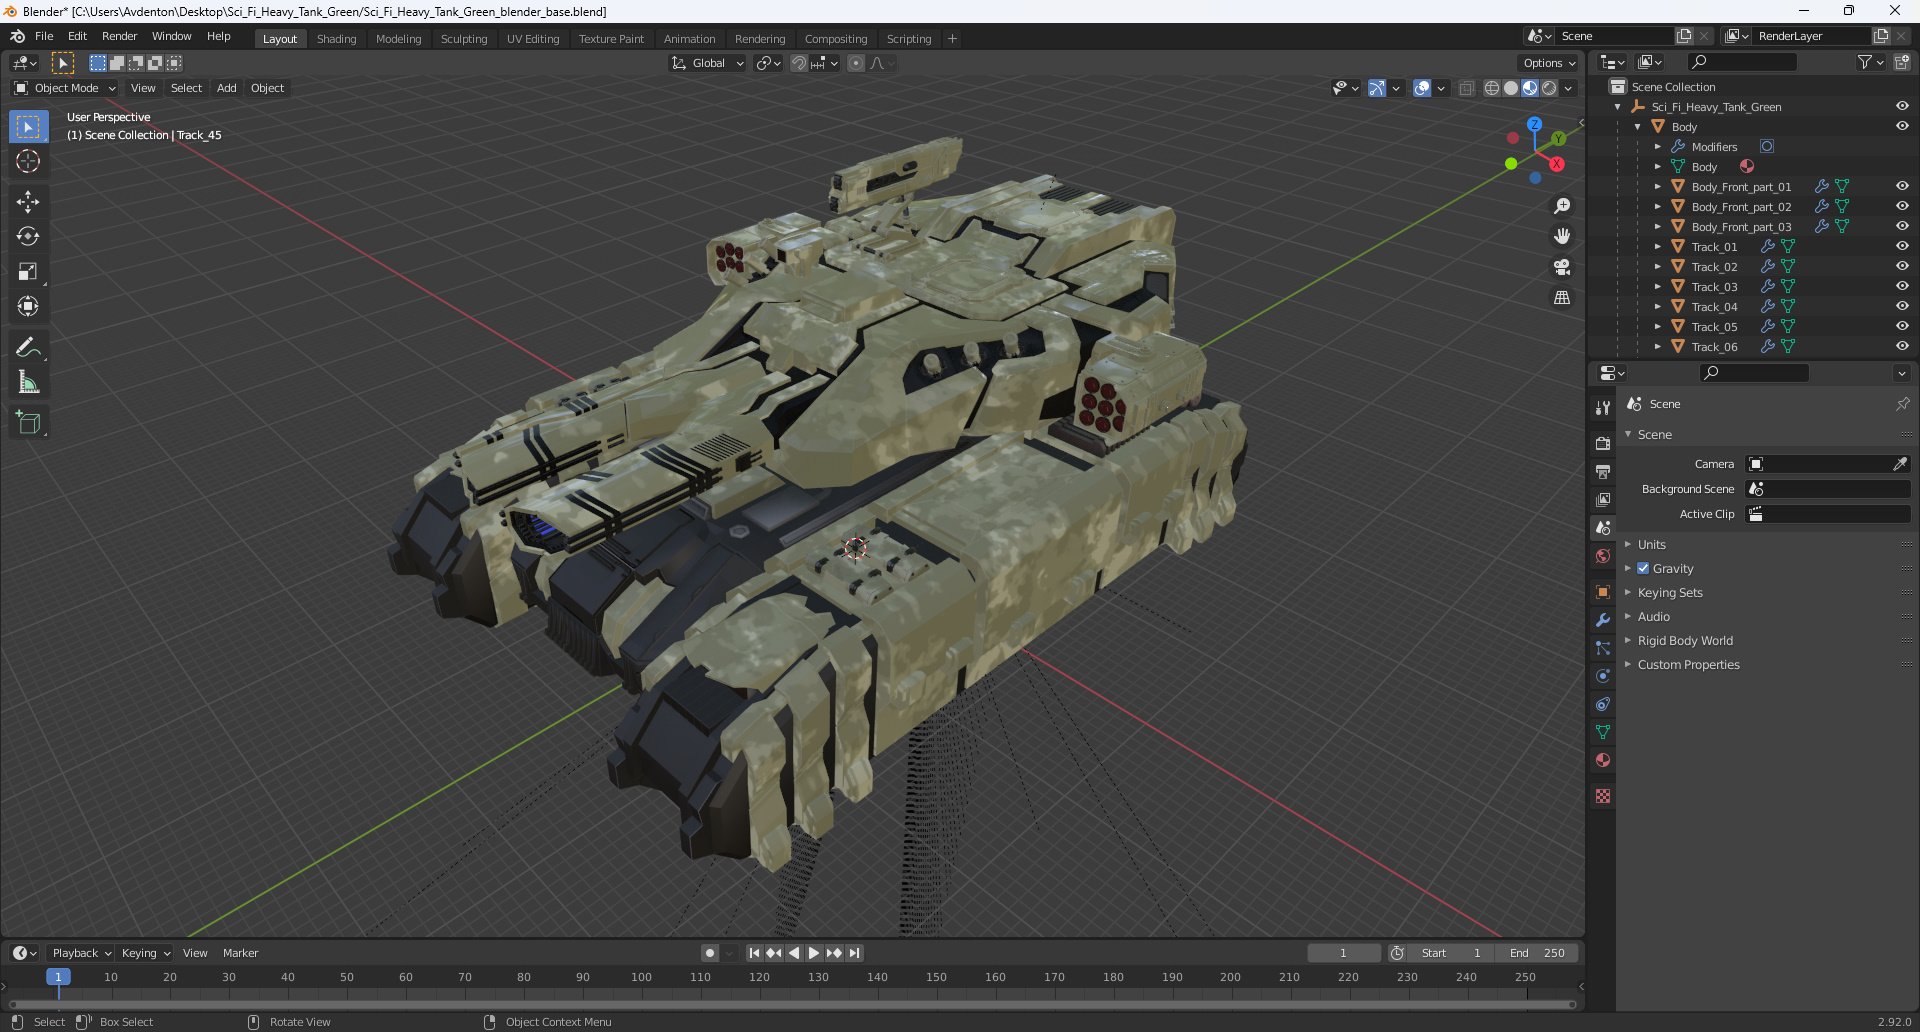
Task: Open the Render menu
Action: click(119, 36)
